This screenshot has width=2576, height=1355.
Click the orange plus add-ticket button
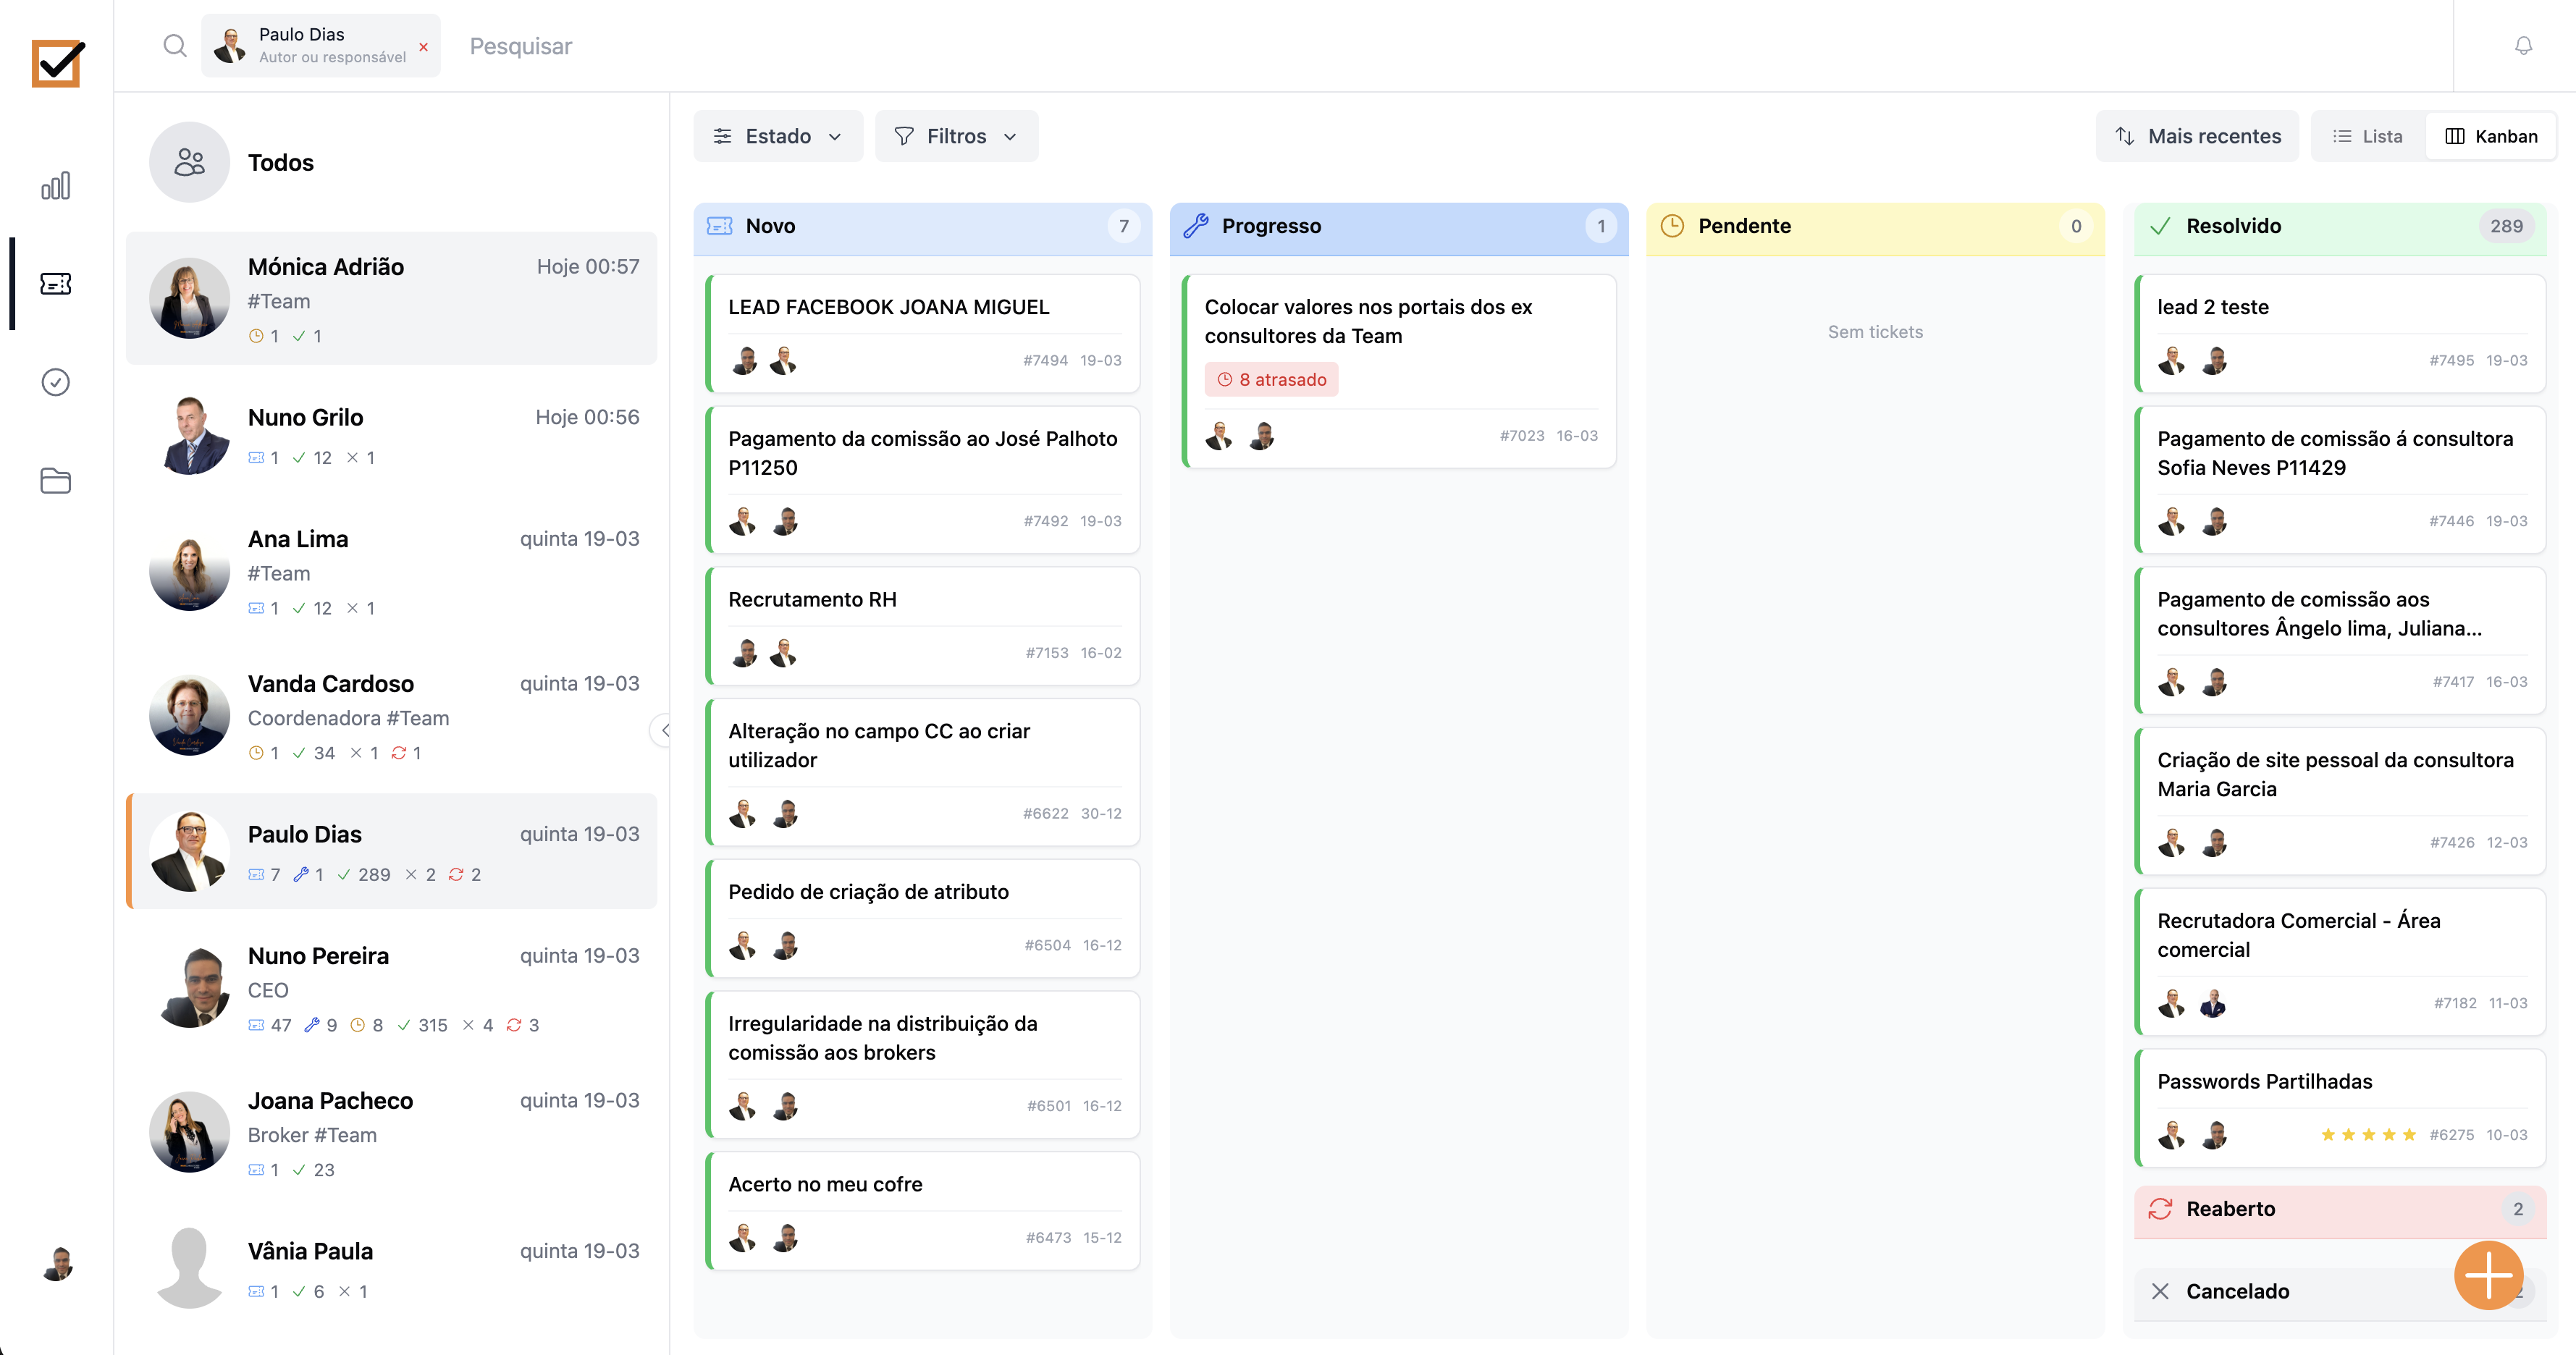click(x=2488, y=1275)
